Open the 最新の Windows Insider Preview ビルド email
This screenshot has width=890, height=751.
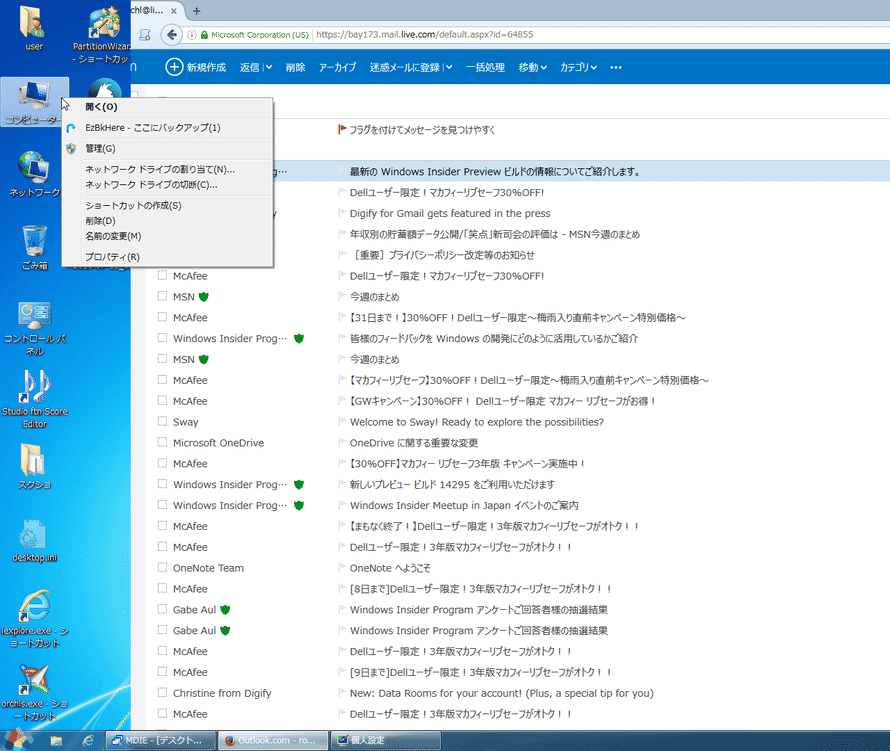coord(495,171)
